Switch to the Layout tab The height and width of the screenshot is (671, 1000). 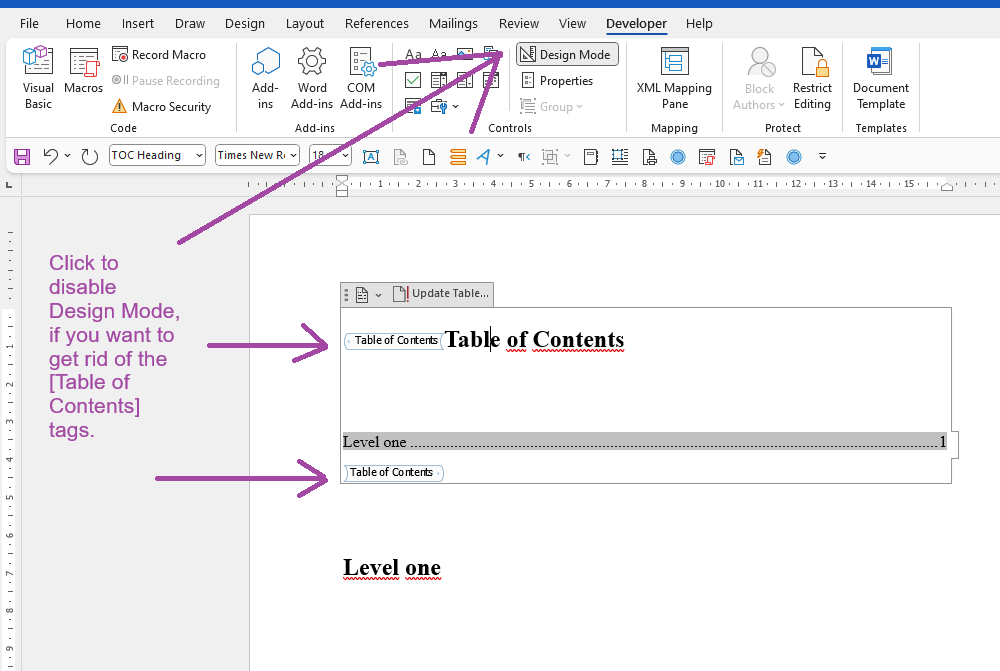click(x=305, y=24)
